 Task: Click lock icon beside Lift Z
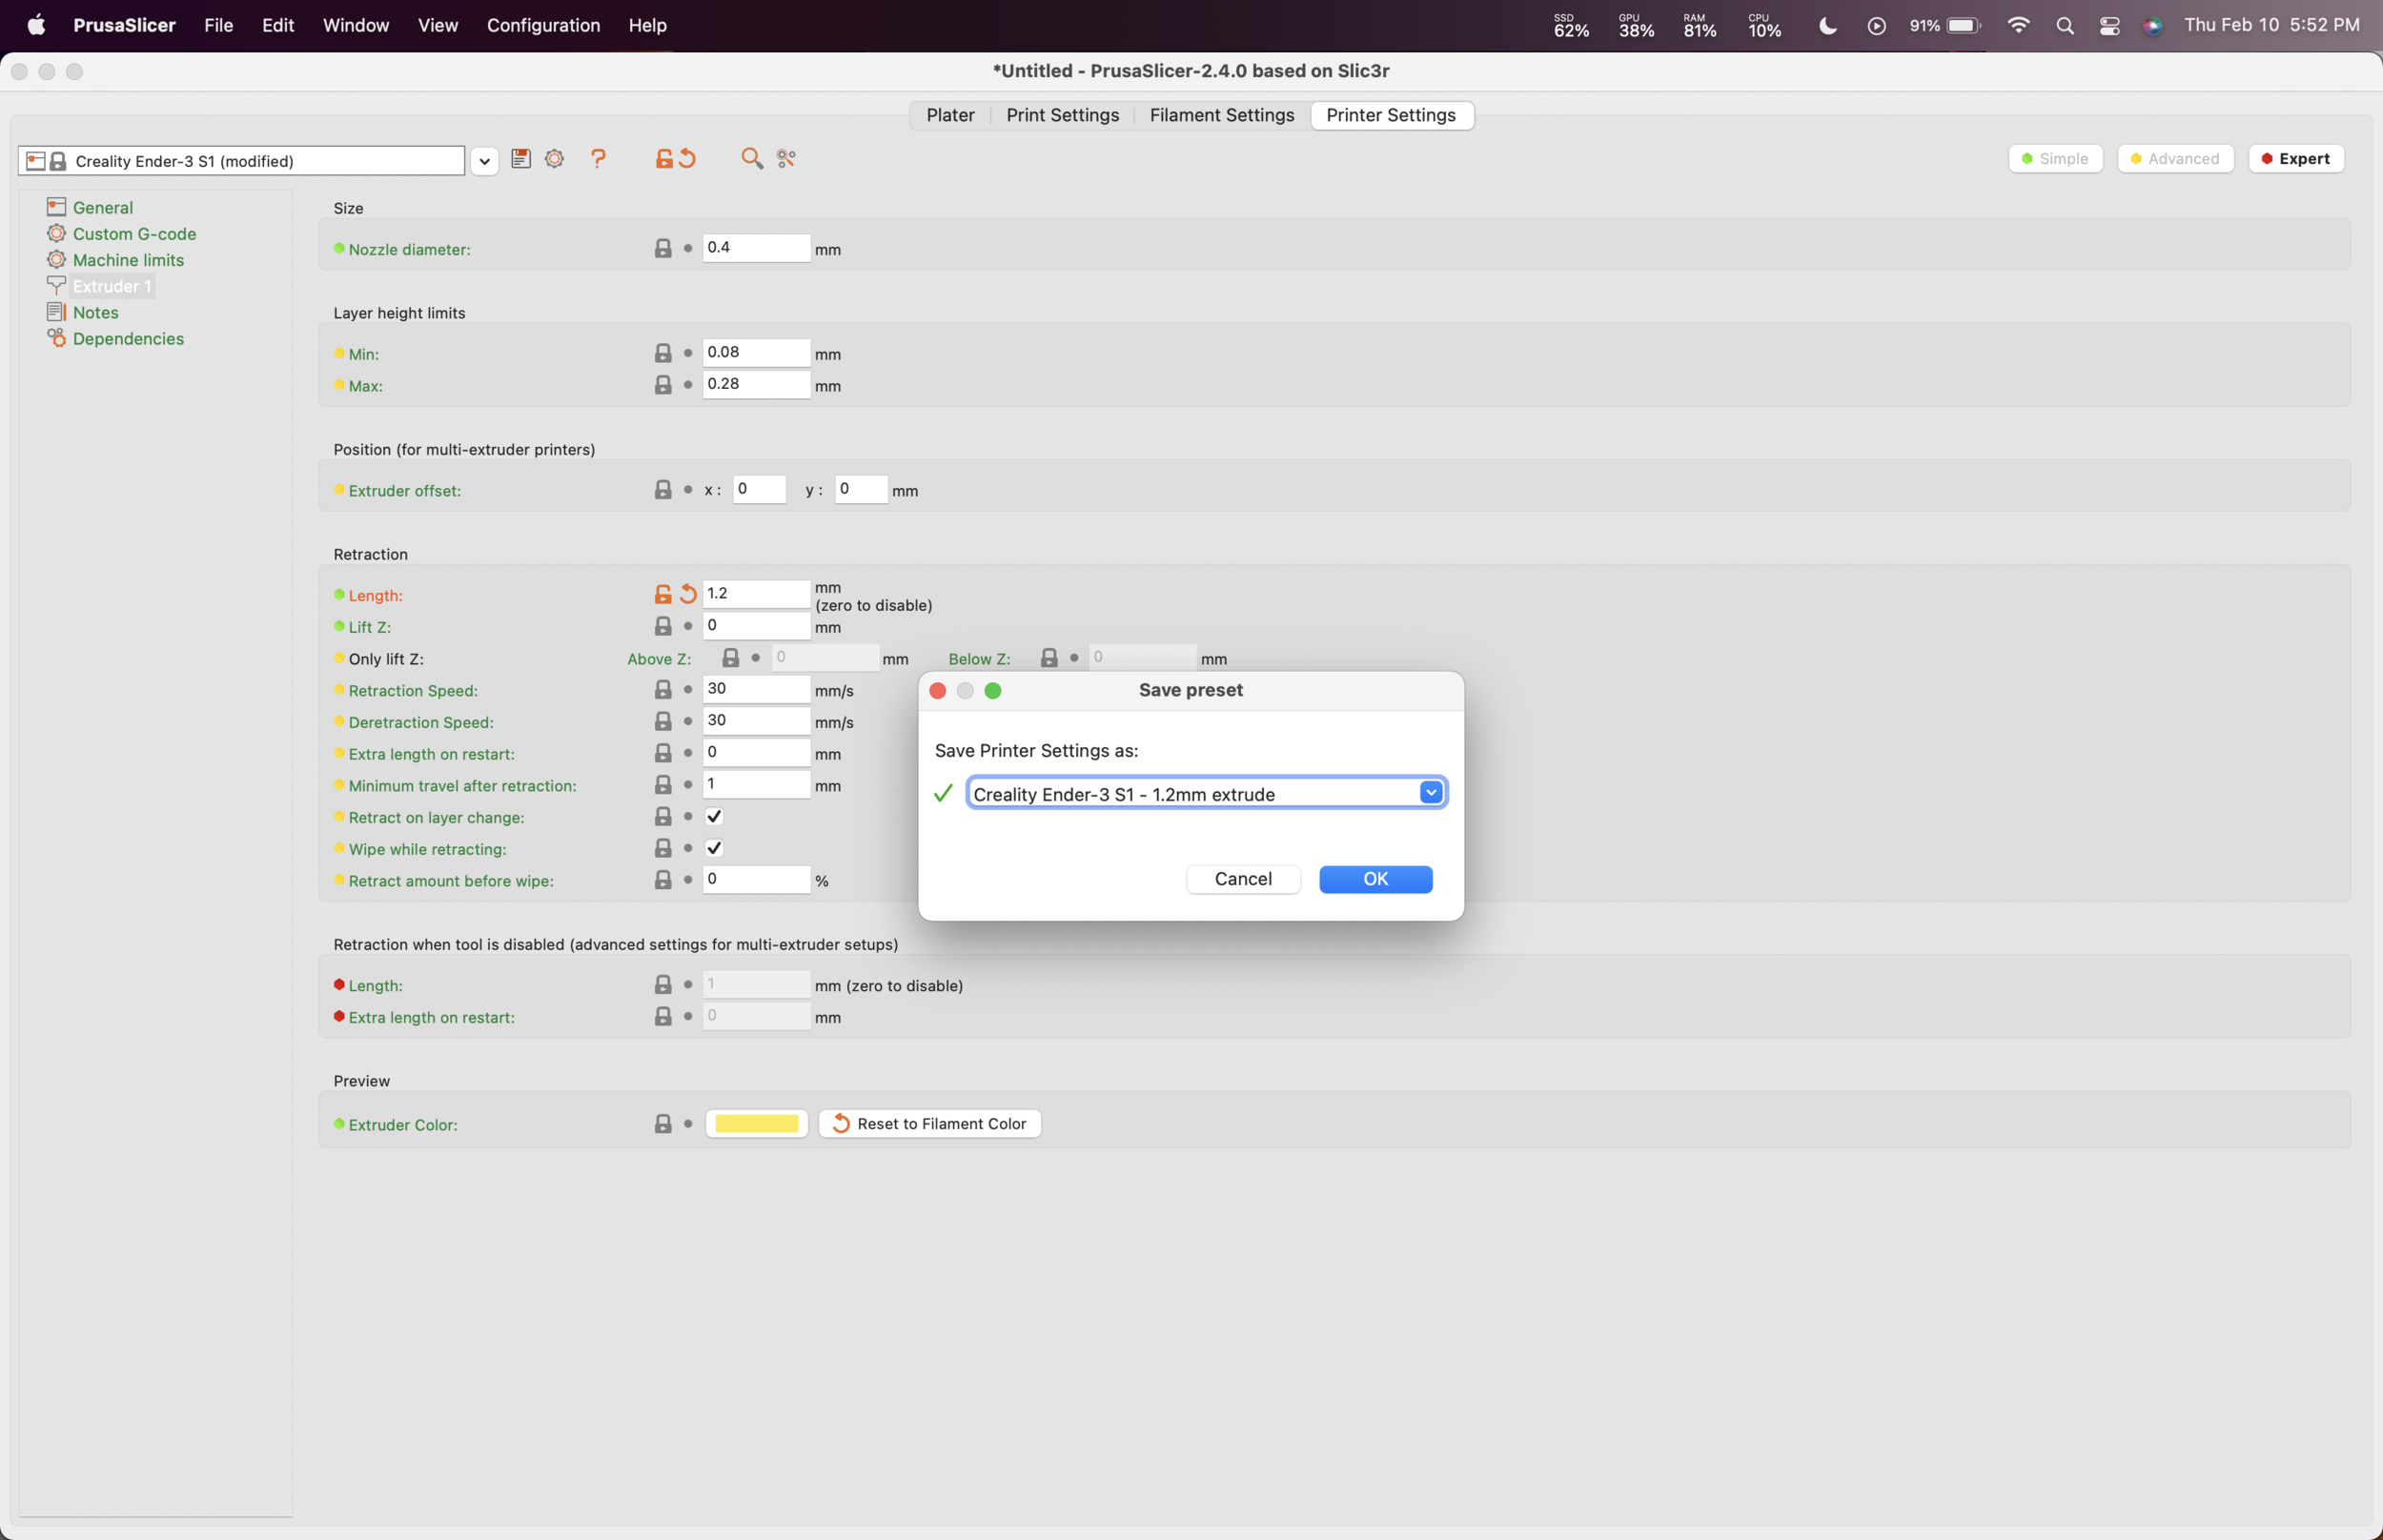663,626
